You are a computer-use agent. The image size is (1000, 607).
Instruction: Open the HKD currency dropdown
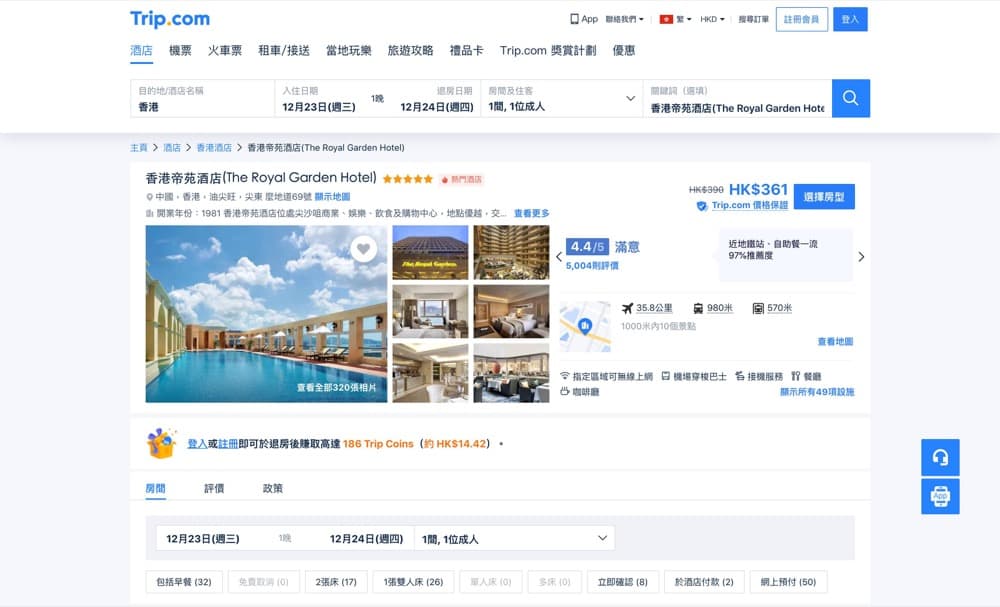(x=712, y=19)
